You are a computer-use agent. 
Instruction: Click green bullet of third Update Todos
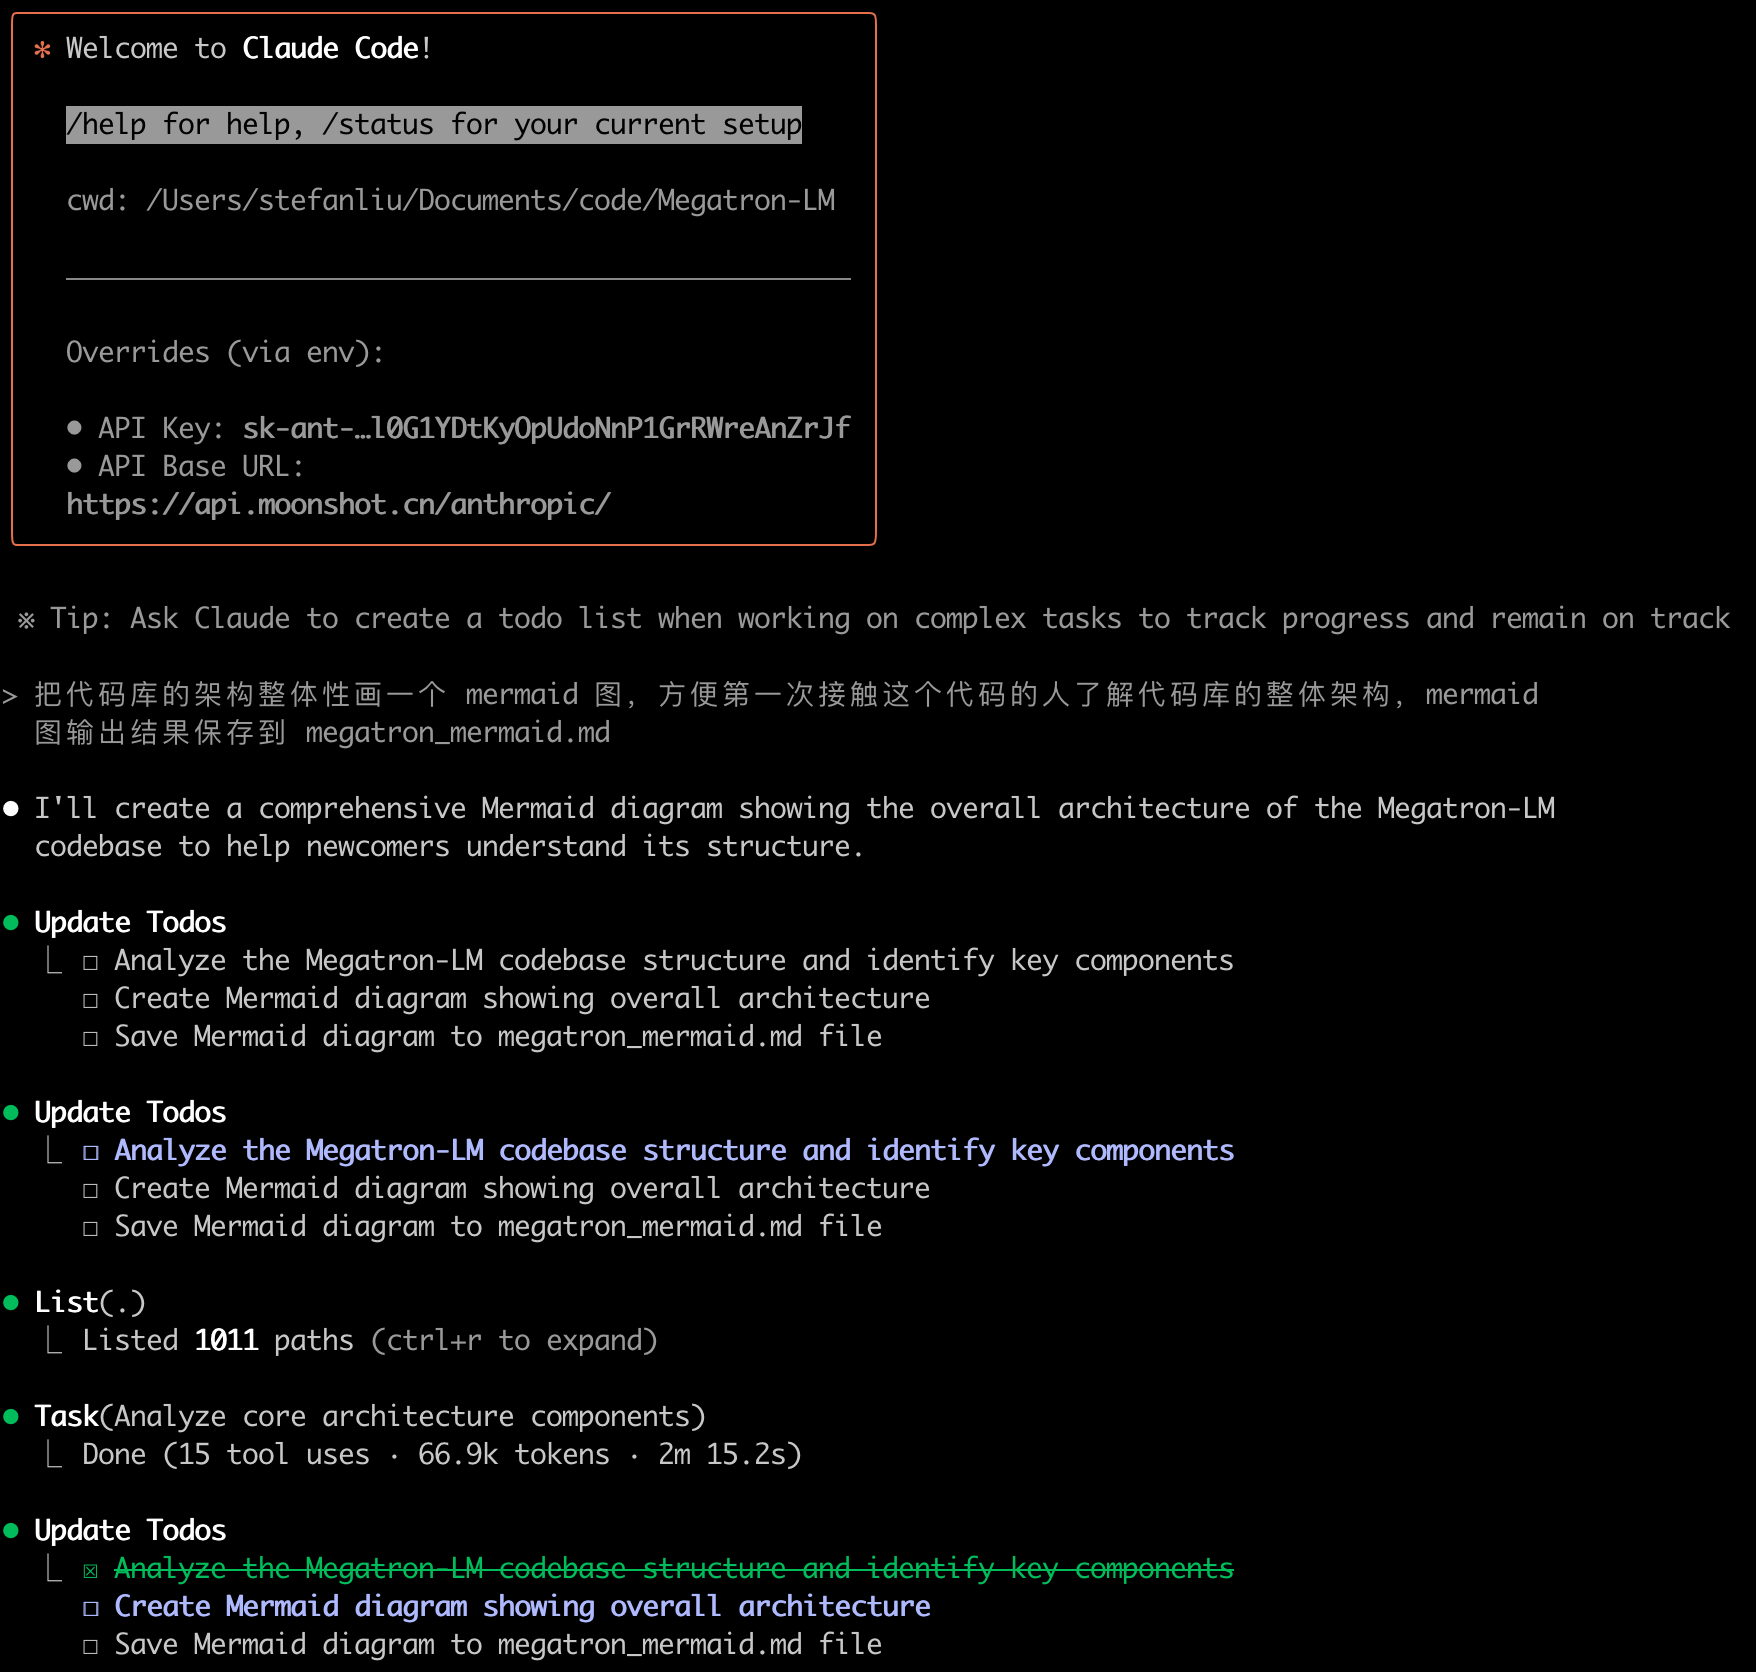11,1531
